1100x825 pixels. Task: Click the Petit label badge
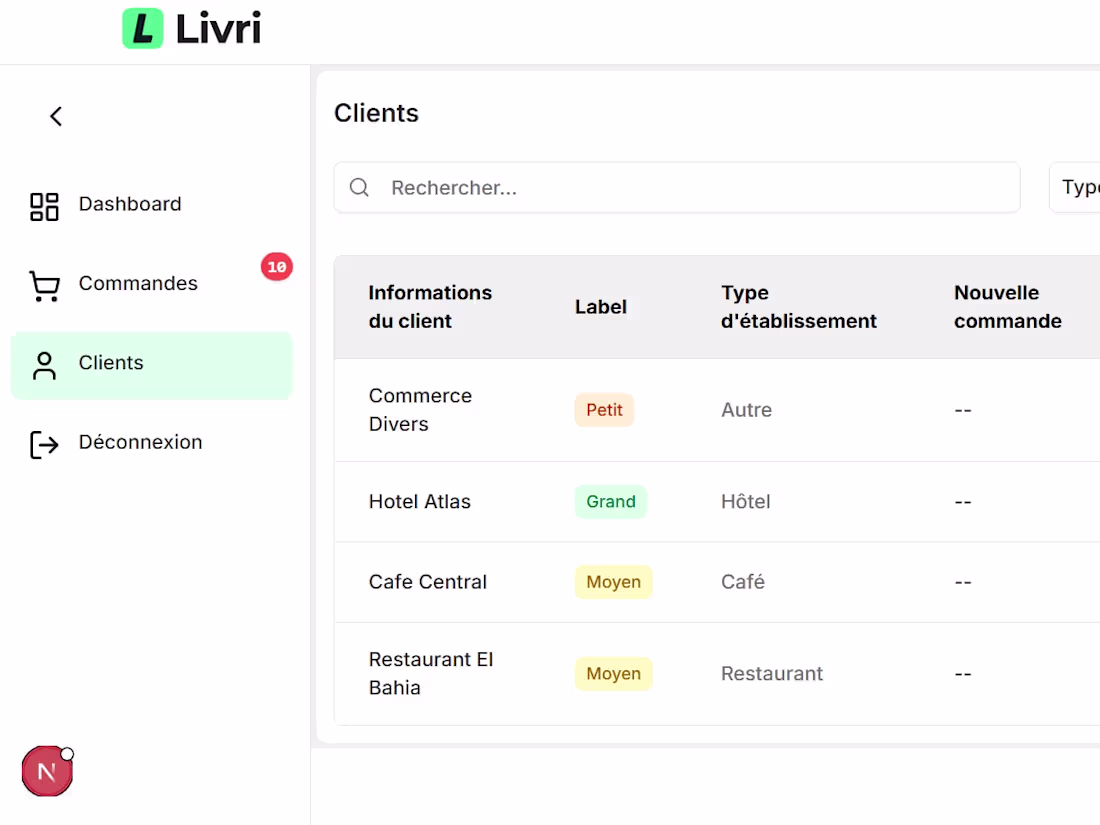(604, 410)
